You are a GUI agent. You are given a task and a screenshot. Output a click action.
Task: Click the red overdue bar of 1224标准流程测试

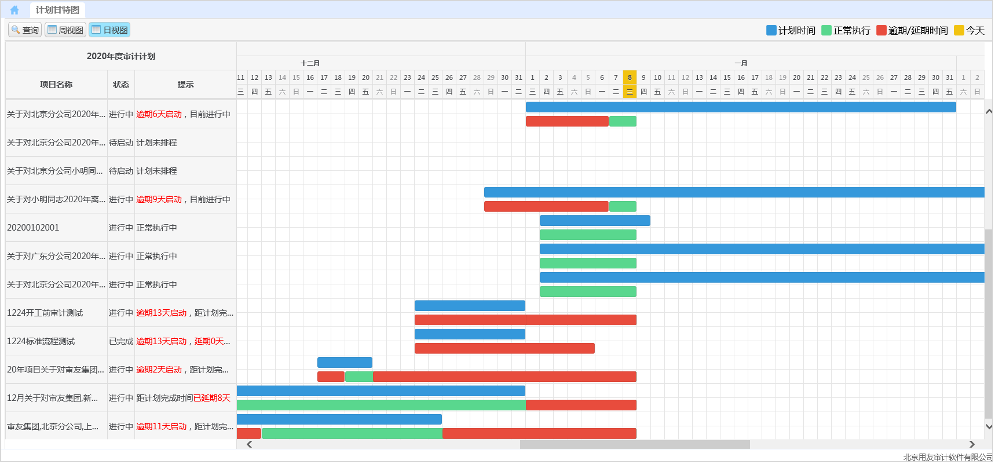click(x=504, y=349)
